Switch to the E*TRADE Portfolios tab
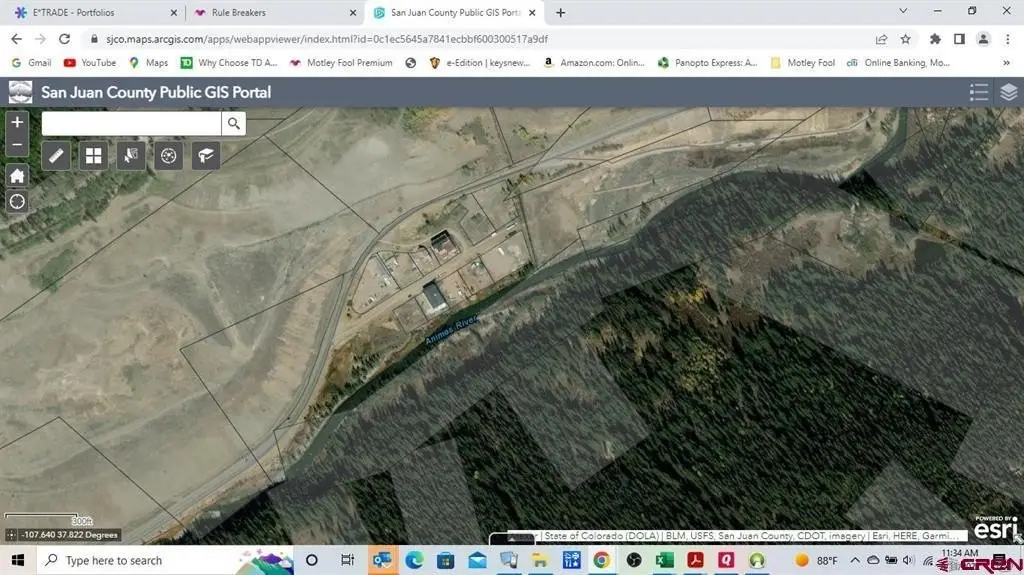1024x575 pixels. click(x=90, y=13)
